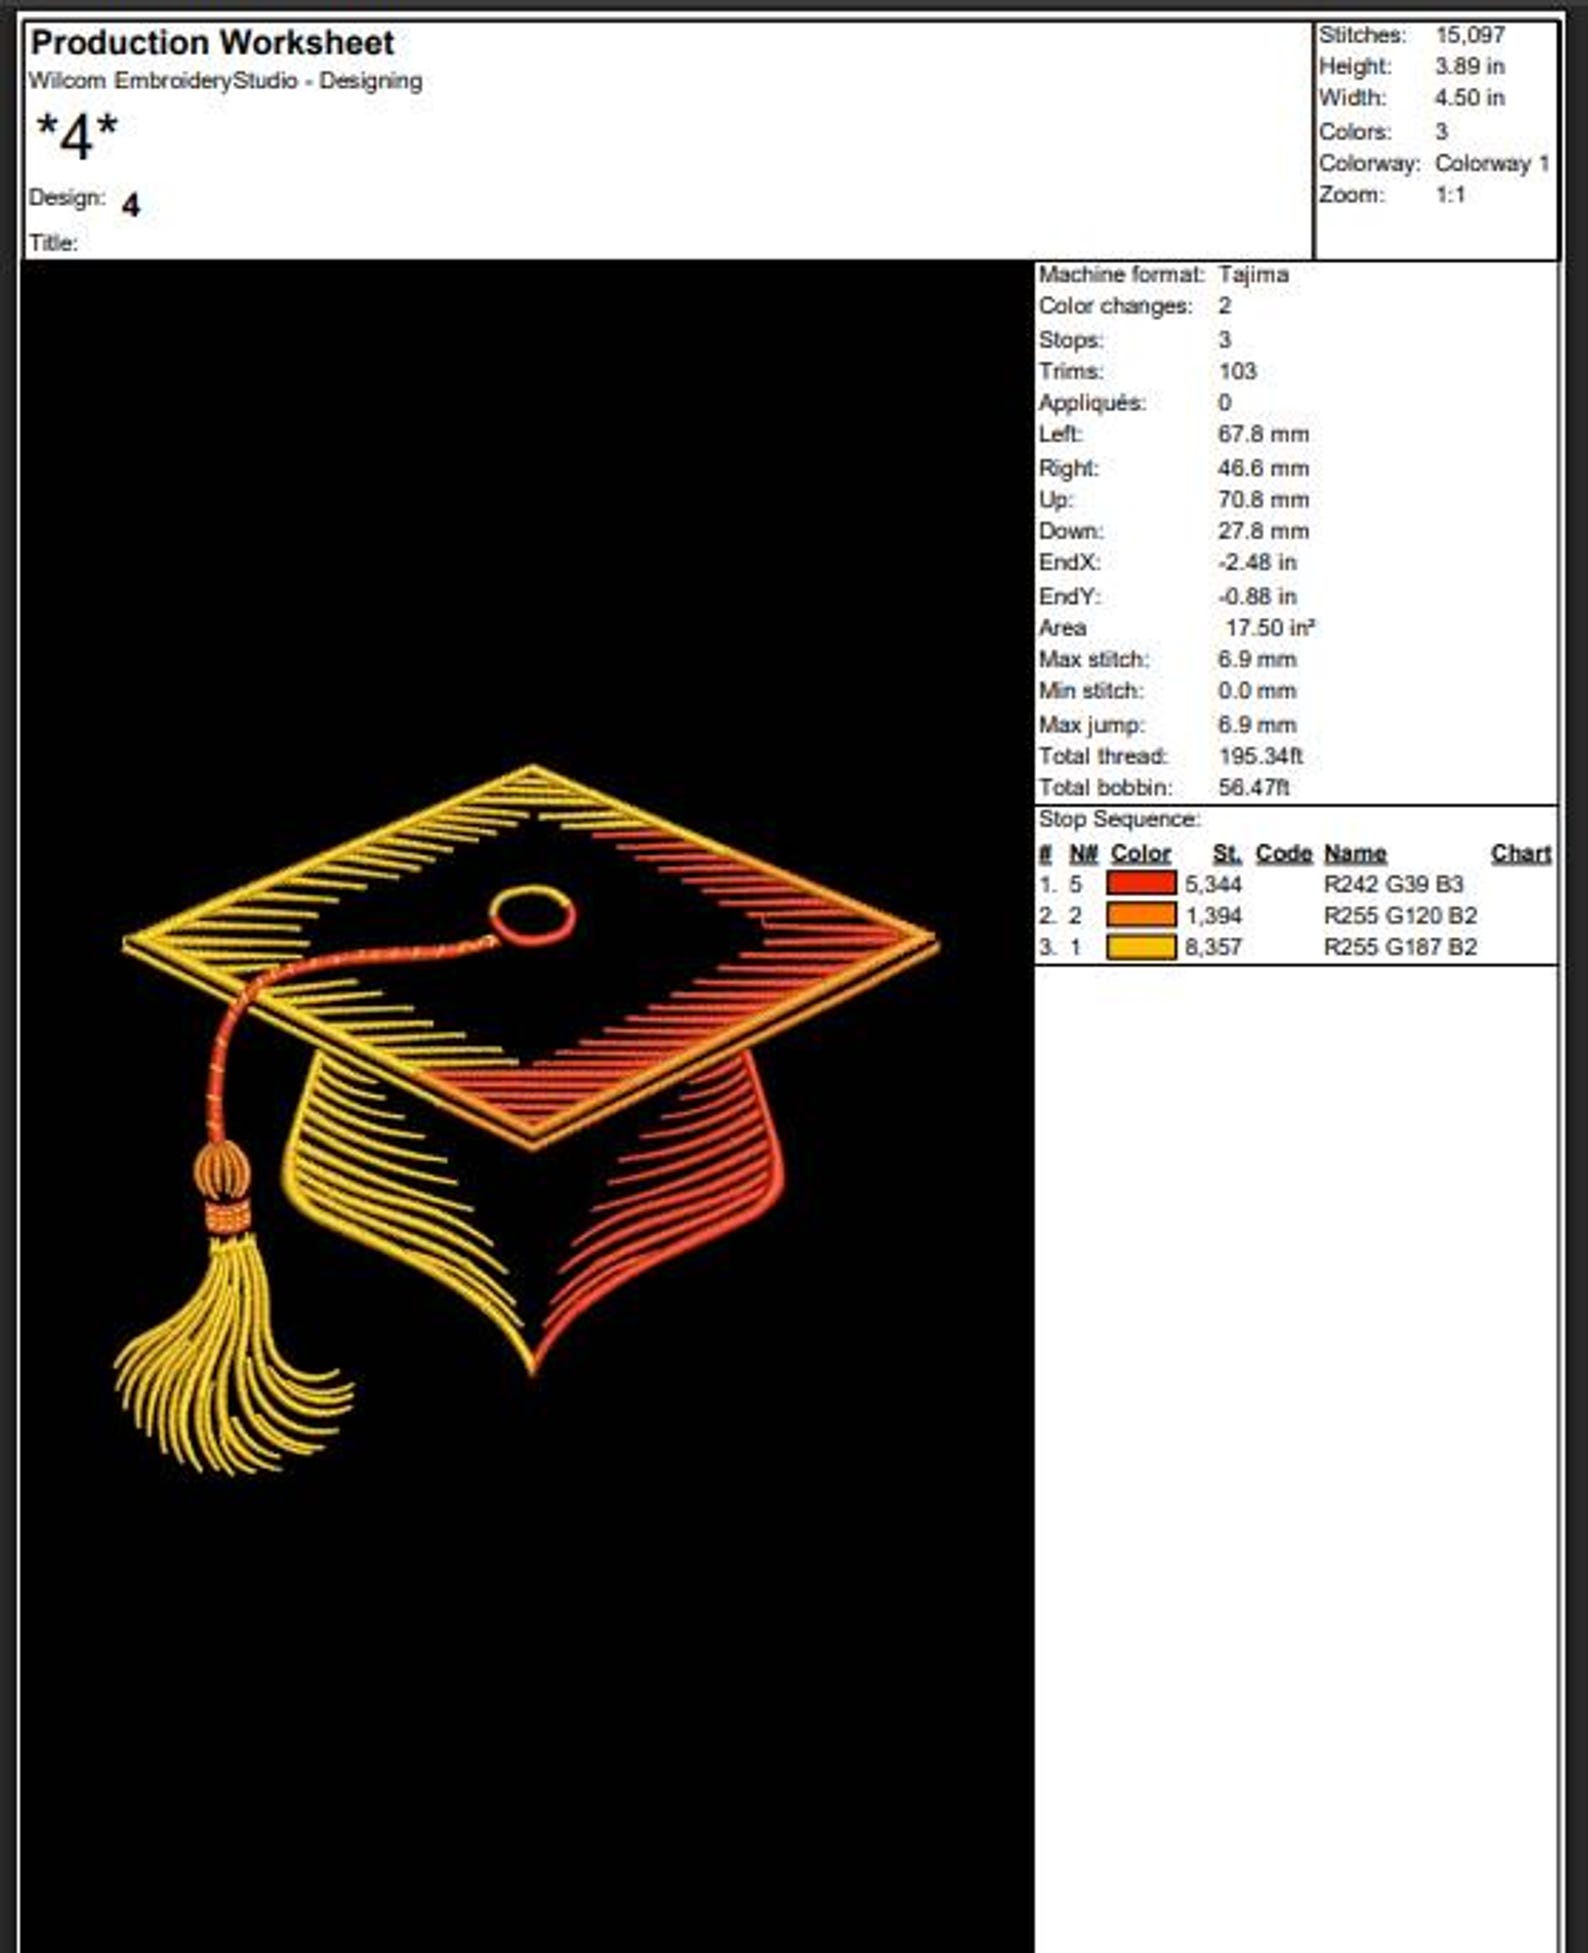
Task: Click the height value '3.89 in'
Action: point(1470,67)
